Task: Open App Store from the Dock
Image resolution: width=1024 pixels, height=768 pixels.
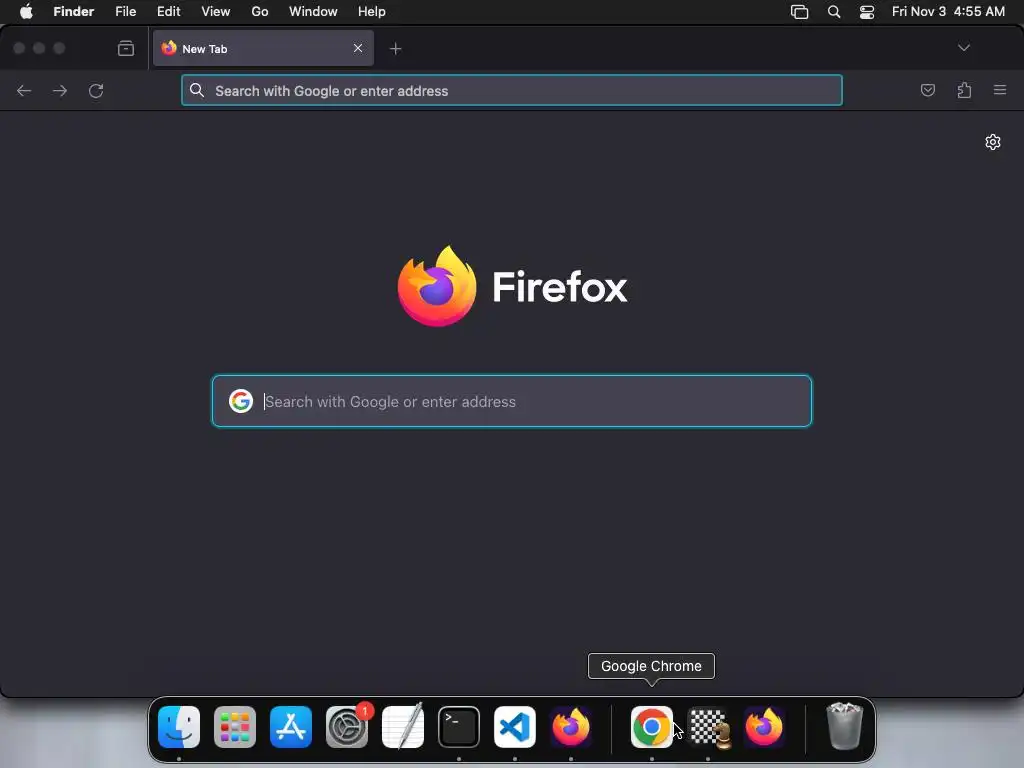Action: 291,727
